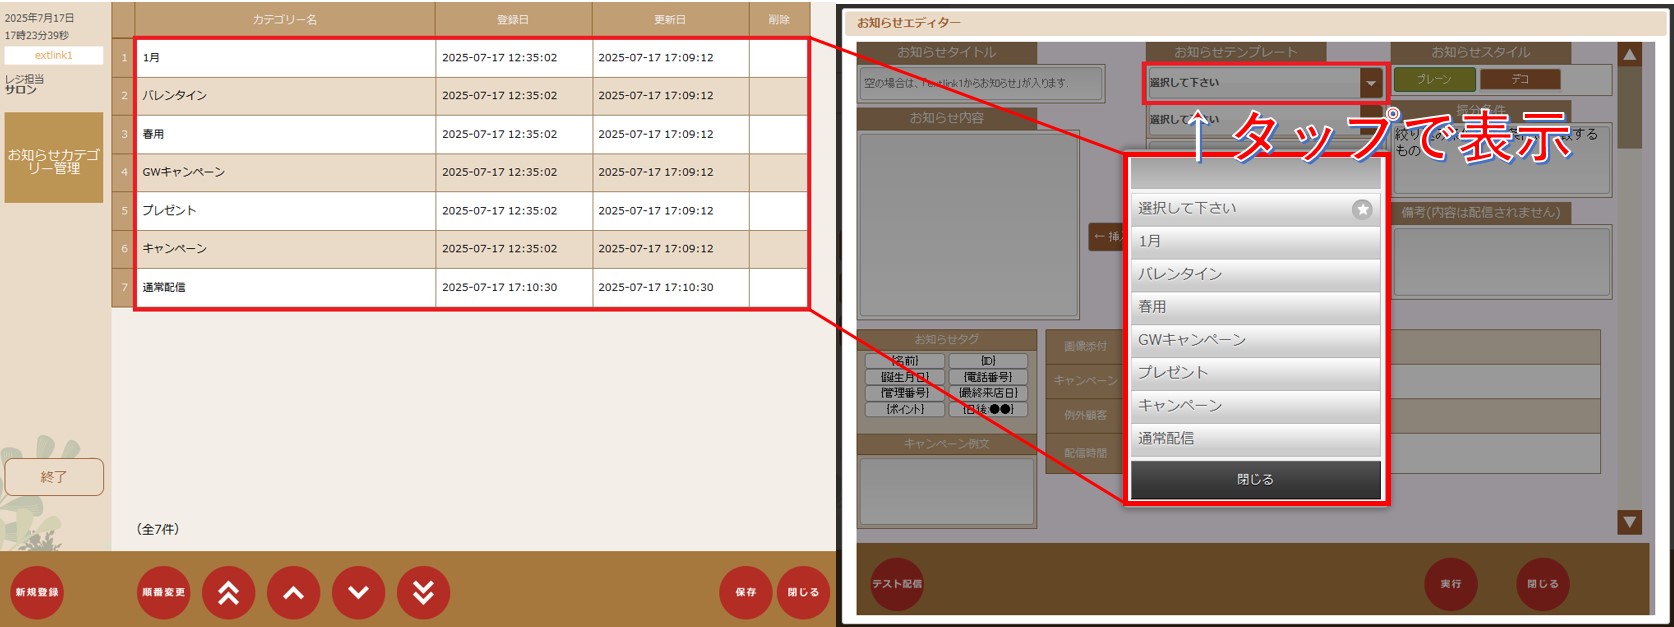
Task: Choose 1月 in the template popup list
Action: [1255, 241]
